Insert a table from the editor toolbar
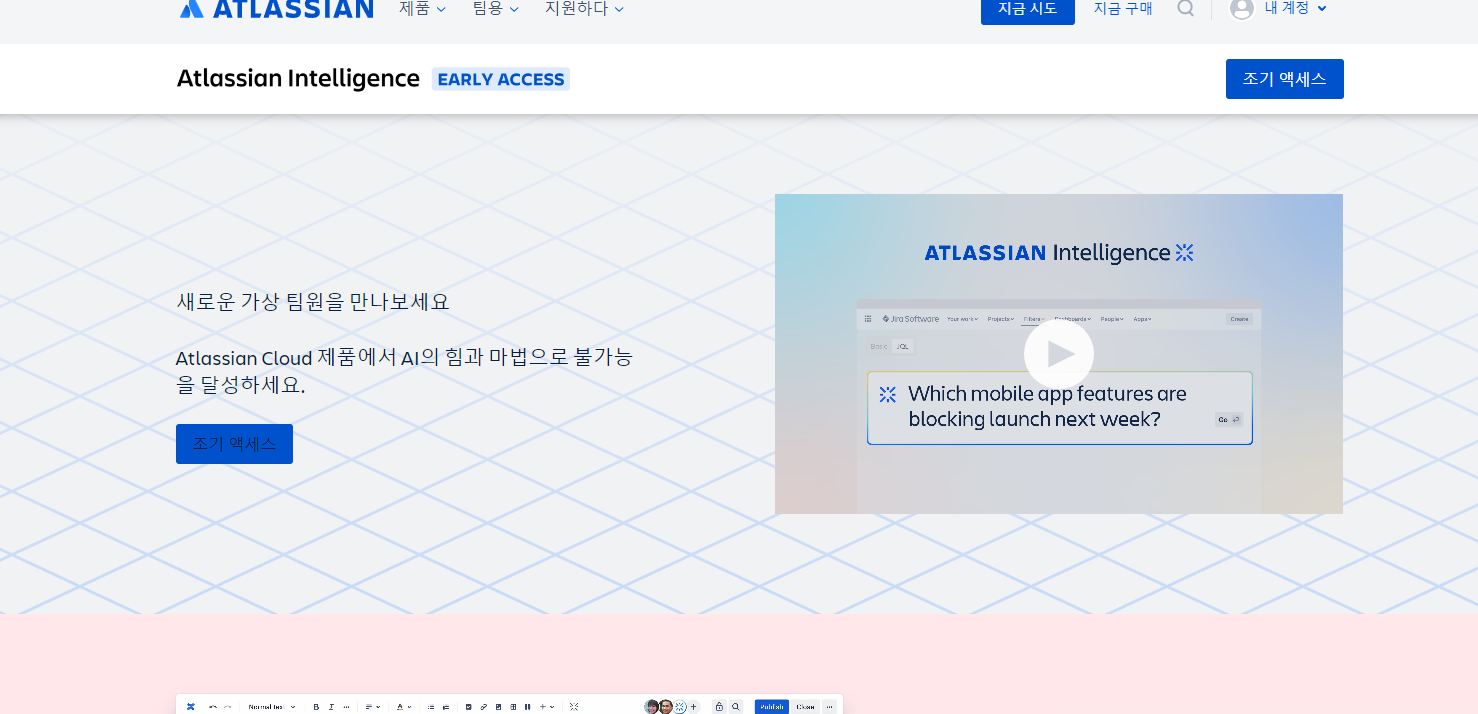 [513, 707]
